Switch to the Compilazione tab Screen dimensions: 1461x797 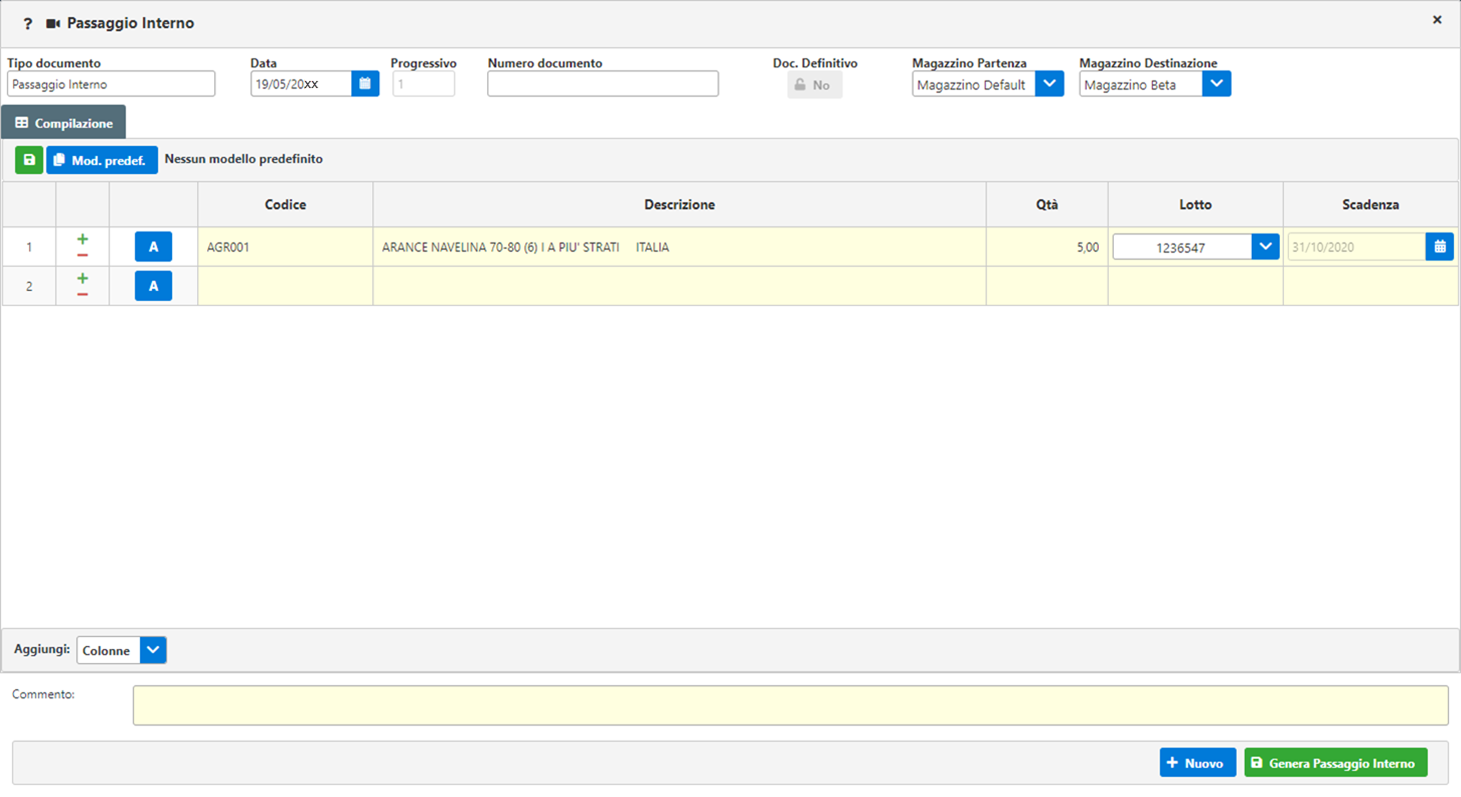tap(64, 123)
